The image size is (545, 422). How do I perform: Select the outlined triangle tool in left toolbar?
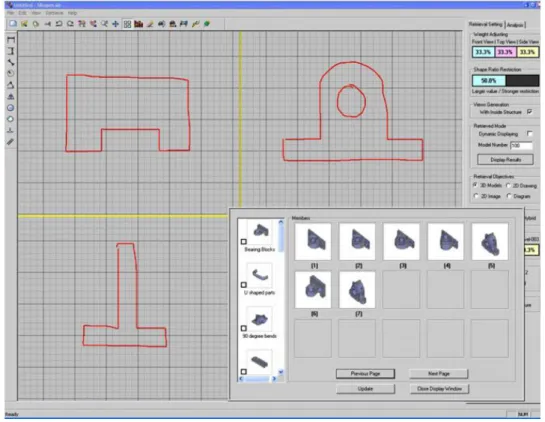pyautogui.click(x=11, y=85)
